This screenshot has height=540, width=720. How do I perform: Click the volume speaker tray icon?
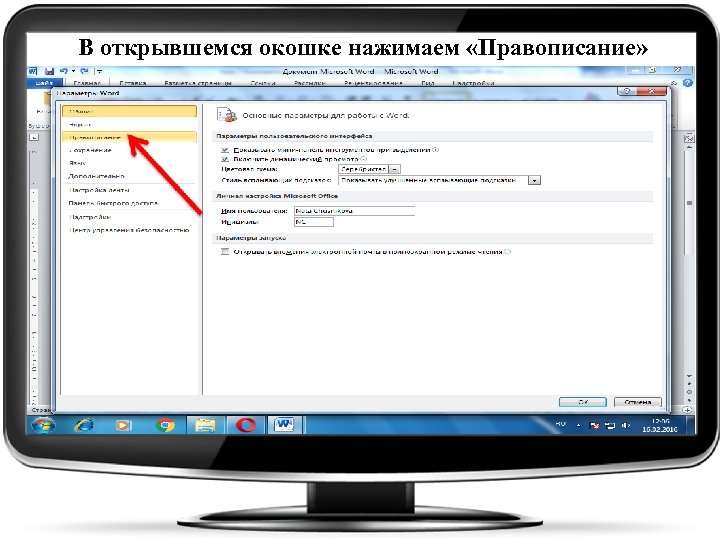coord(625,426)
